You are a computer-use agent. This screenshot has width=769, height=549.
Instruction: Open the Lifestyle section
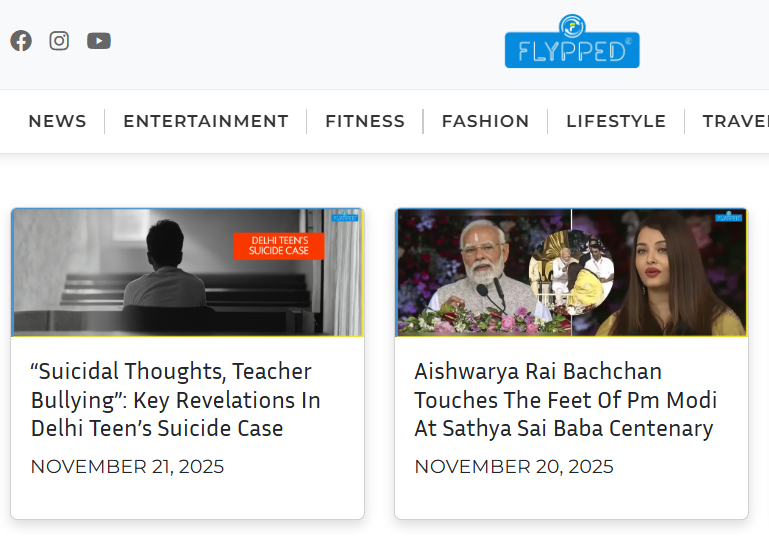[x=616, y=121]
